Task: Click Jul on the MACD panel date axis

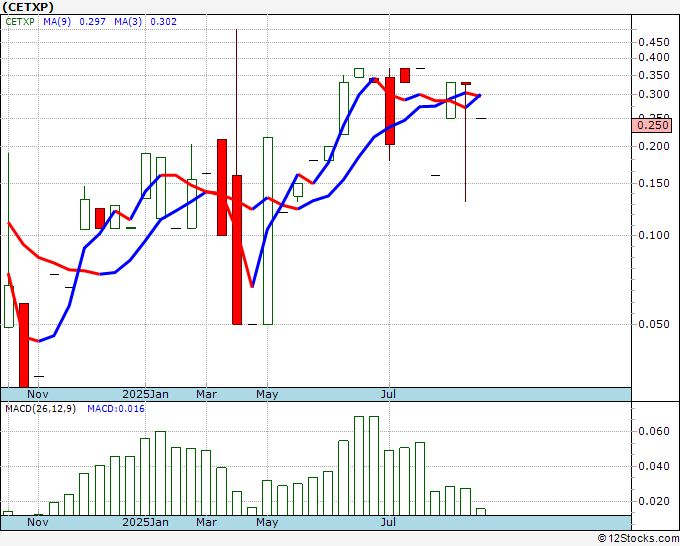Action: pos(389,522)
